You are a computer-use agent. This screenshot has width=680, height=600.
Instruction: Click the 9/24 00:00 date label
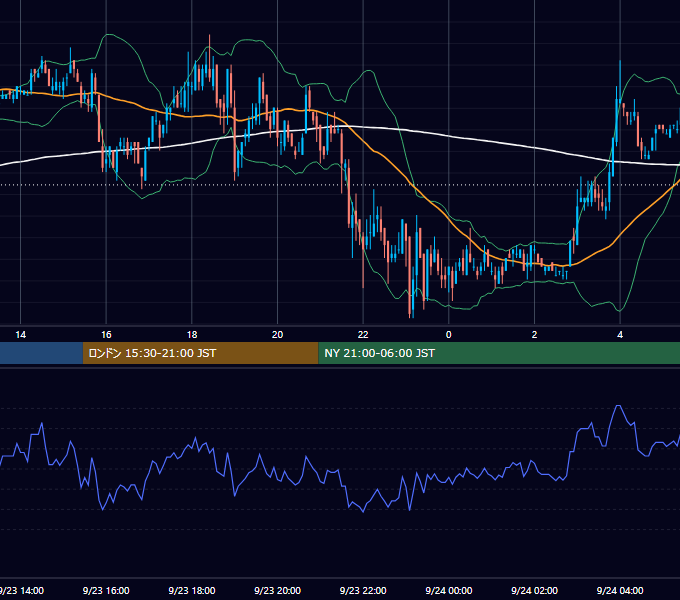tap(449, 590)
